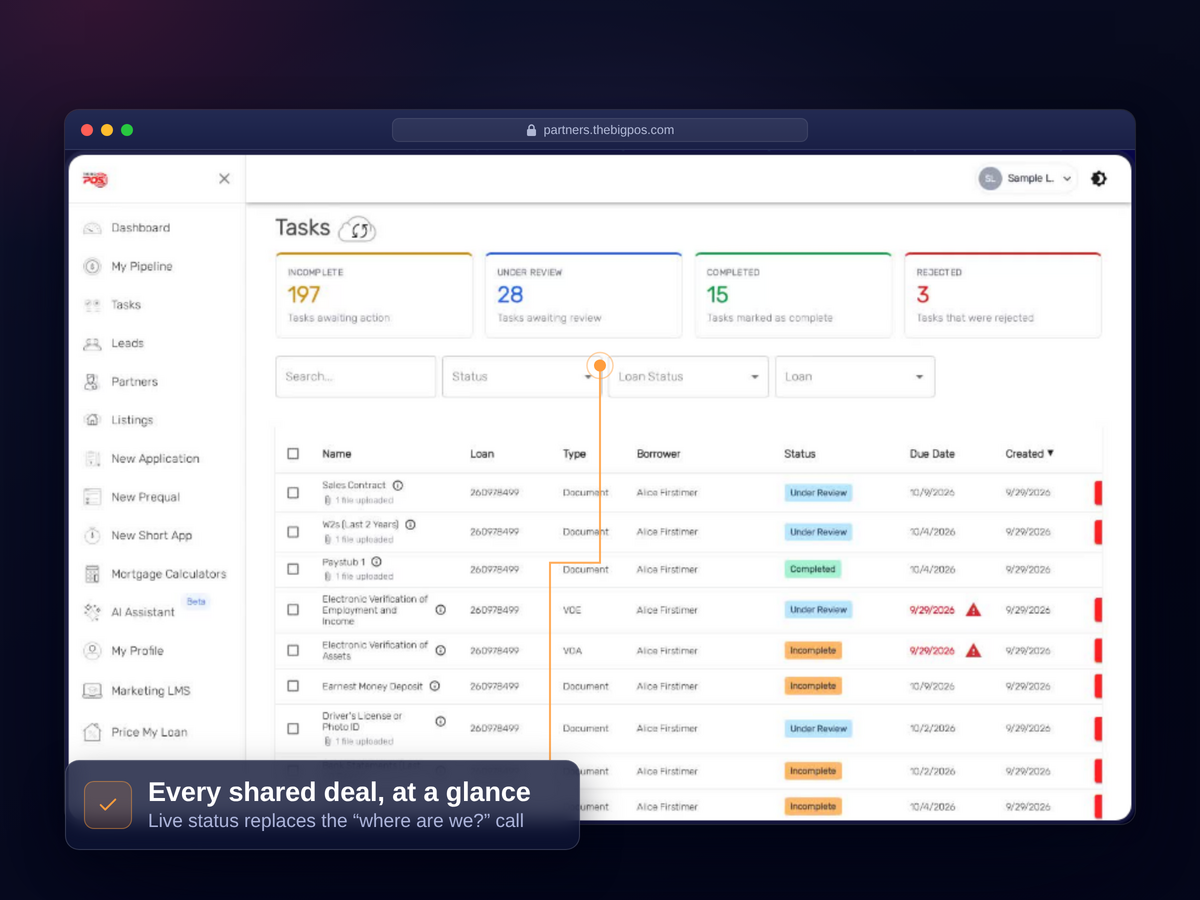Filter by the Incomplete 197 summary card

(x=374, y=295)
